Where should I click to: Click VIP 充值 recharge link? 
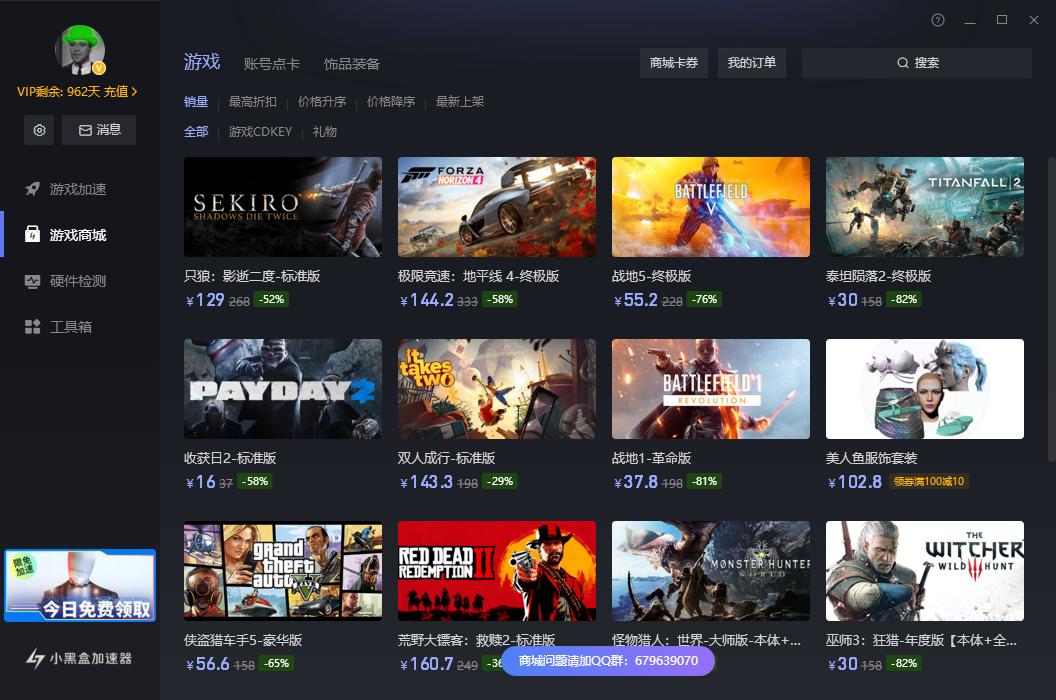[x=121, y=92]
